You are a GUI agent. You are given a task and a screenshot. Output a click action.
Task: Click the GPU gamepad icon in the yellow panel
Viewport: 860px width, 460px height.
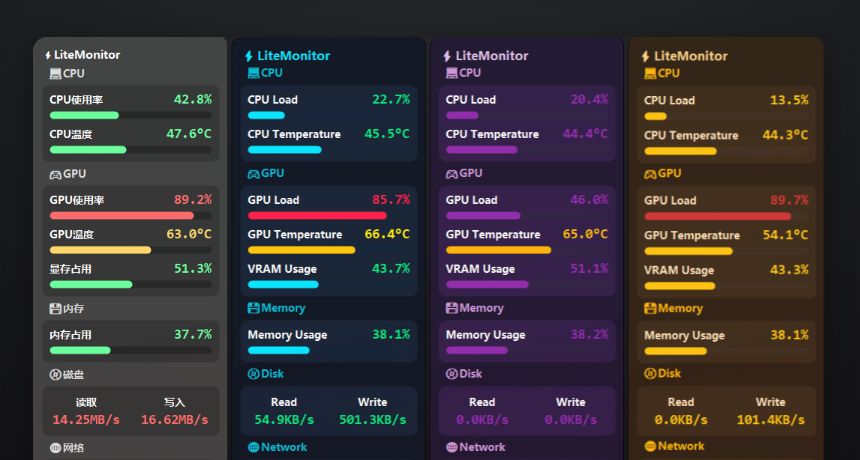click(x=650, y=174)
